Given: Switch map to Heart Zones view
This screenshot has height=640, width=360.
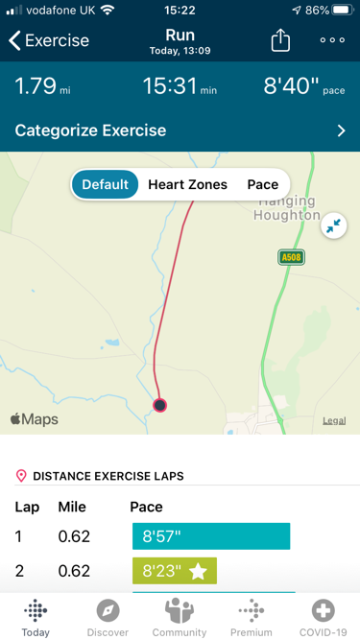Looking at the screenshot, I should click(x=188, y=184).
